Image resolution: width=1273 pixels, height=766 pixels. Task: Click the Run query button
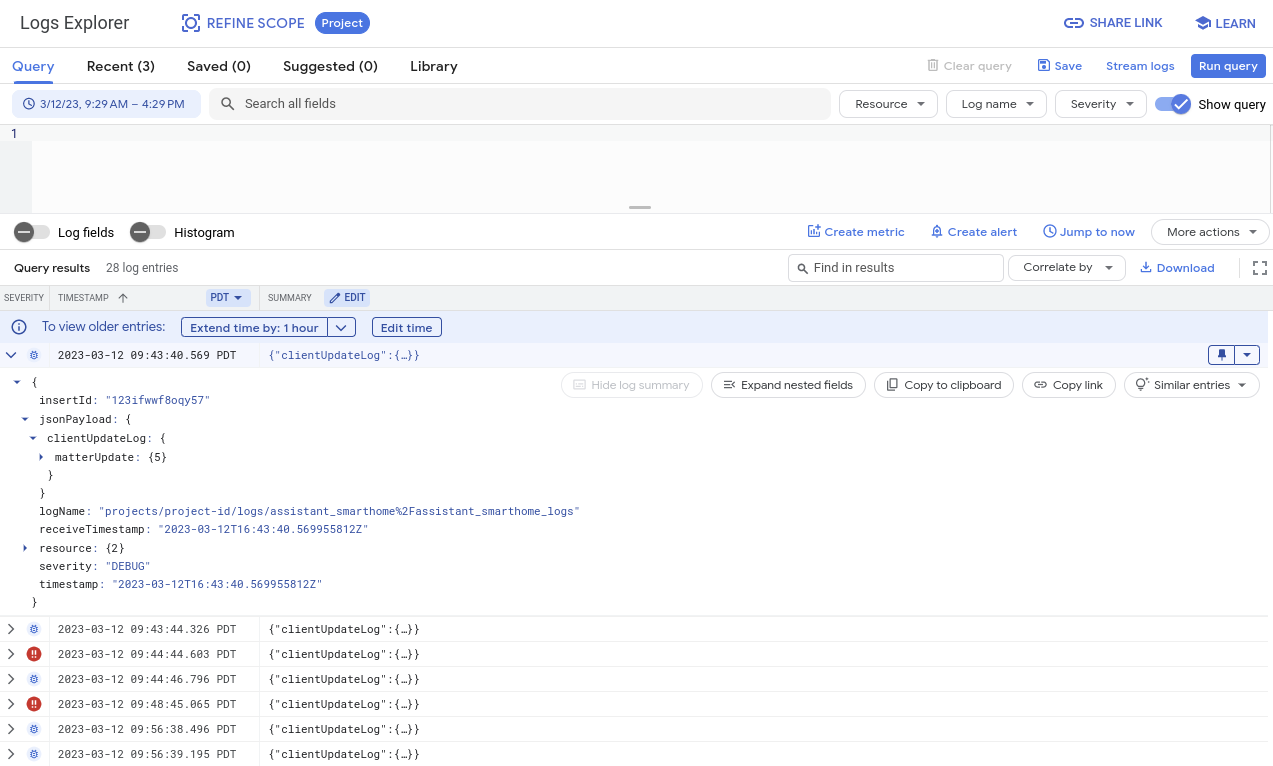pyautogui.click(x=1228, y=65)
